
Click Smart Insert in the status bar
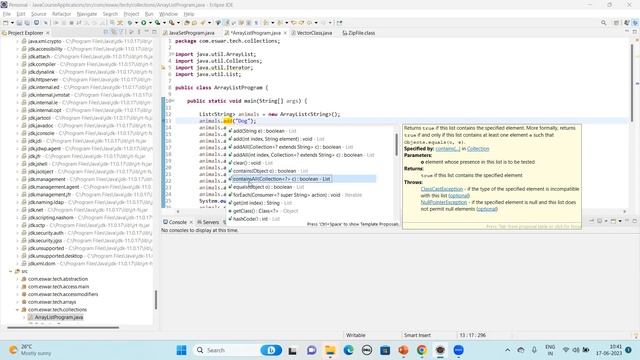pos(417,335)
